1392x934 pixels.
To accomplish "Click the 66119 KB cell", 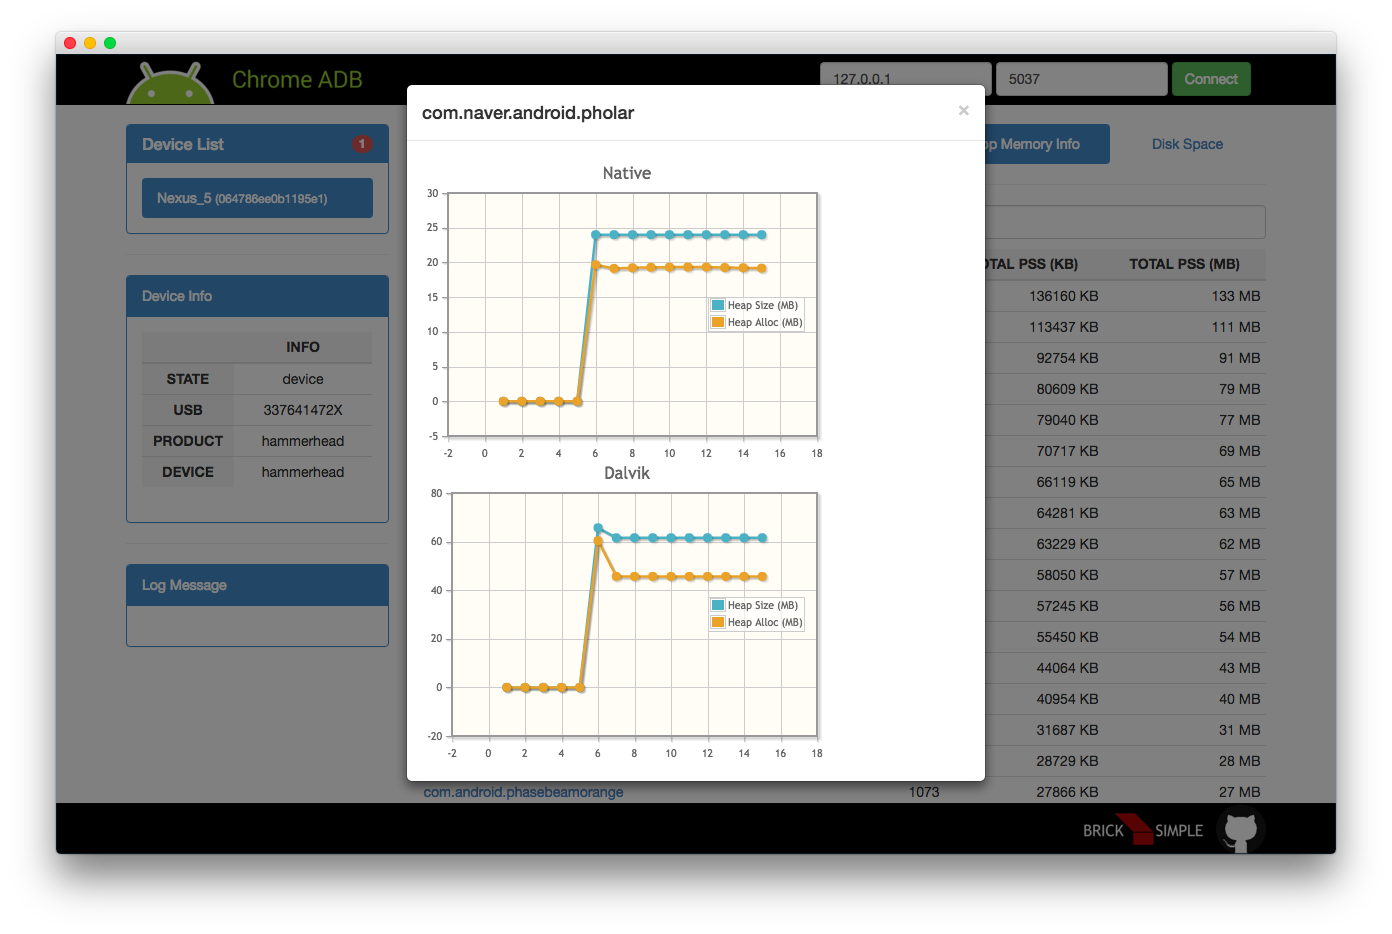I will coord(1067,482).
